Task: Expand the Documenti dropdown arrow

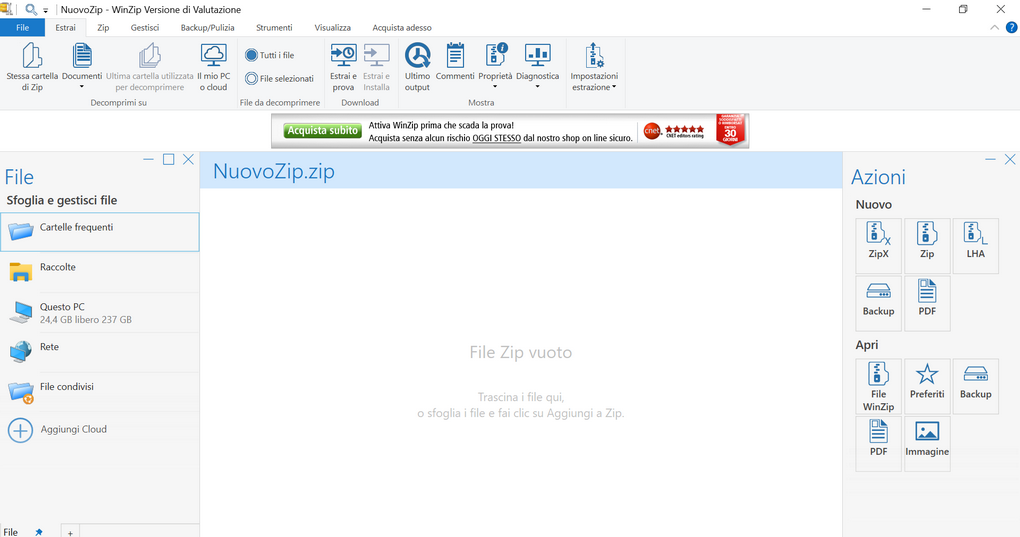Action: [82, 86]
